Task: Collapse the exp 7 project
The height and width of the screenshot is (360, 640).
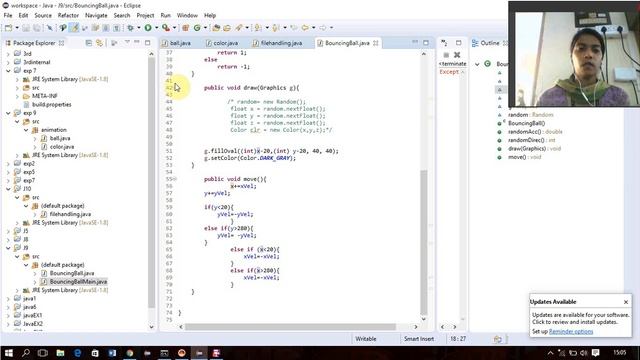Action: click(x=8, y=71)
